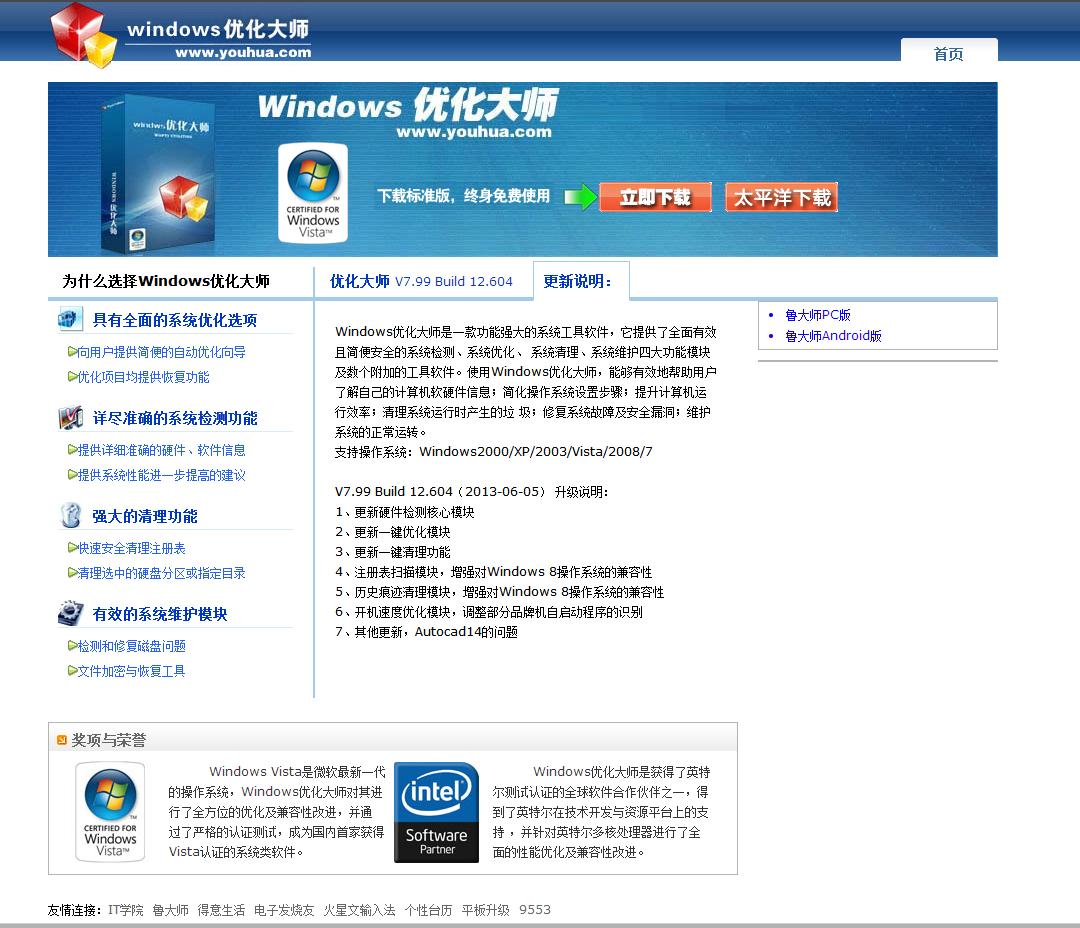
Task: Select the system detection feature icon
Action: pos(70,418)
